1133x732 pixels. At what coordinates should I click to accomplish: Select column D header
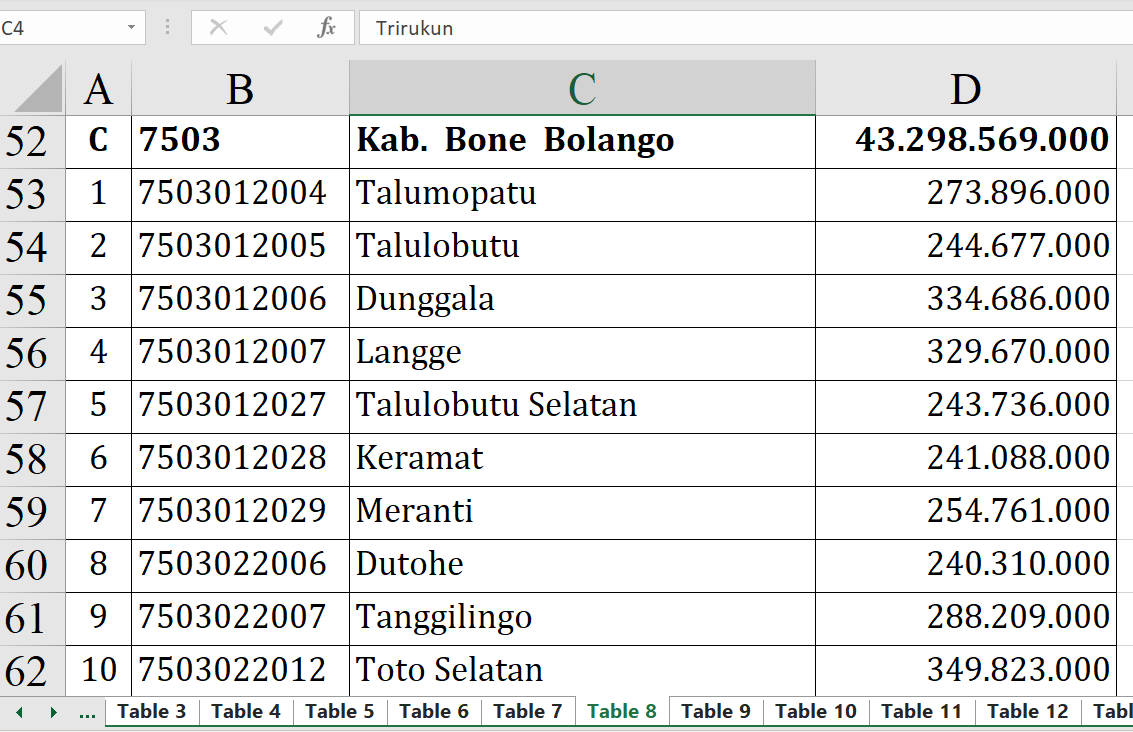click(965, 90)
